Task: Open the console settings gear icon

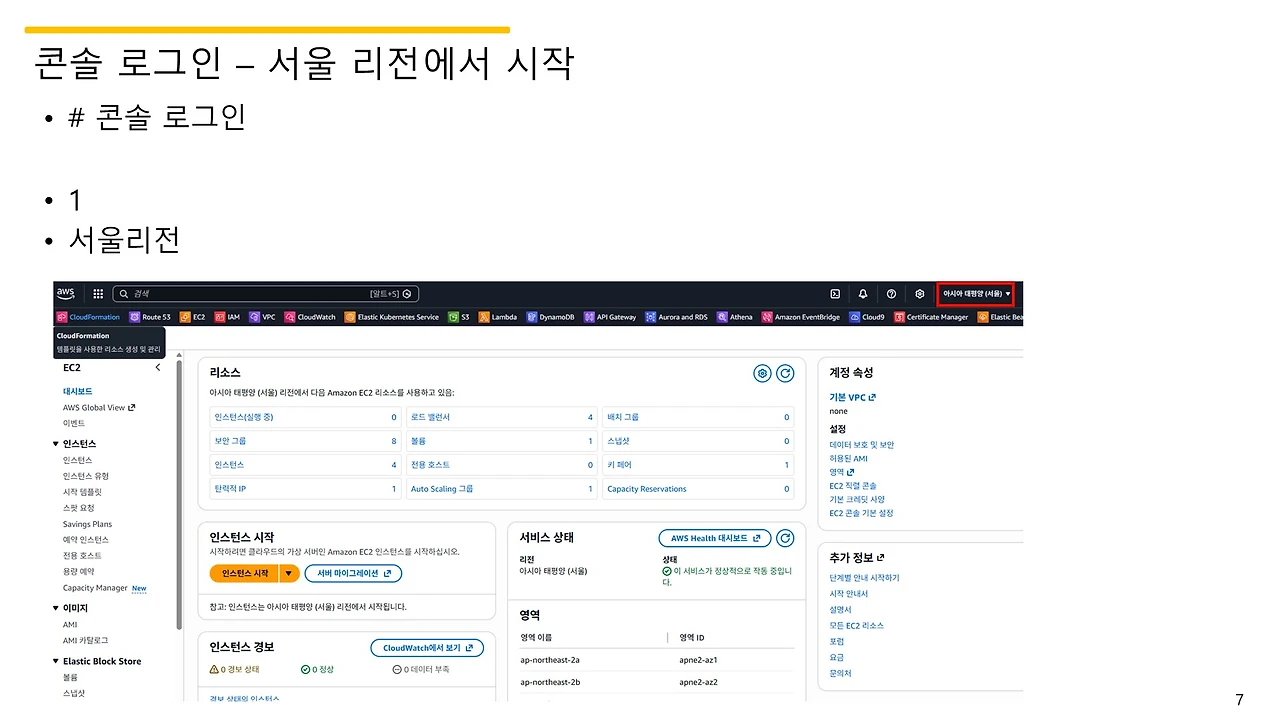Action: (919, 293)
